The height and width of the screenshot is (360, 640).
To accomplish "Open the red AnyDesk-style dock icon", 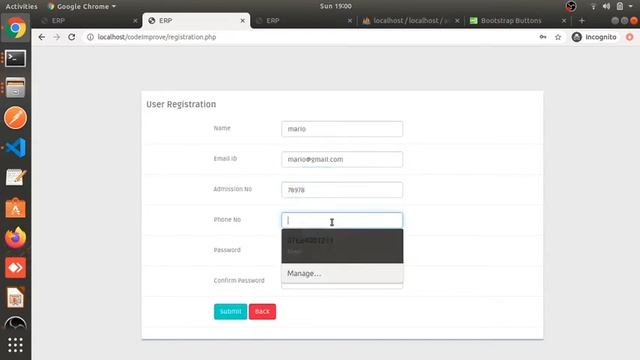I will tap(16, 268).
